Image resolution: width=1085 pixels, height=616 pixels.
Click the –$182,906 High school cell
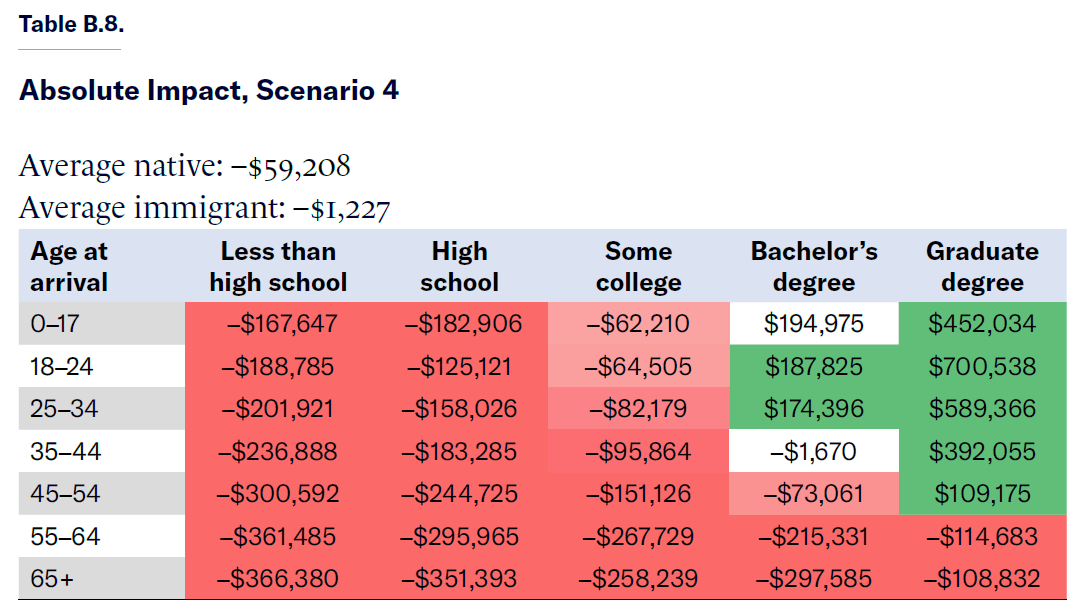pos(460,324)
